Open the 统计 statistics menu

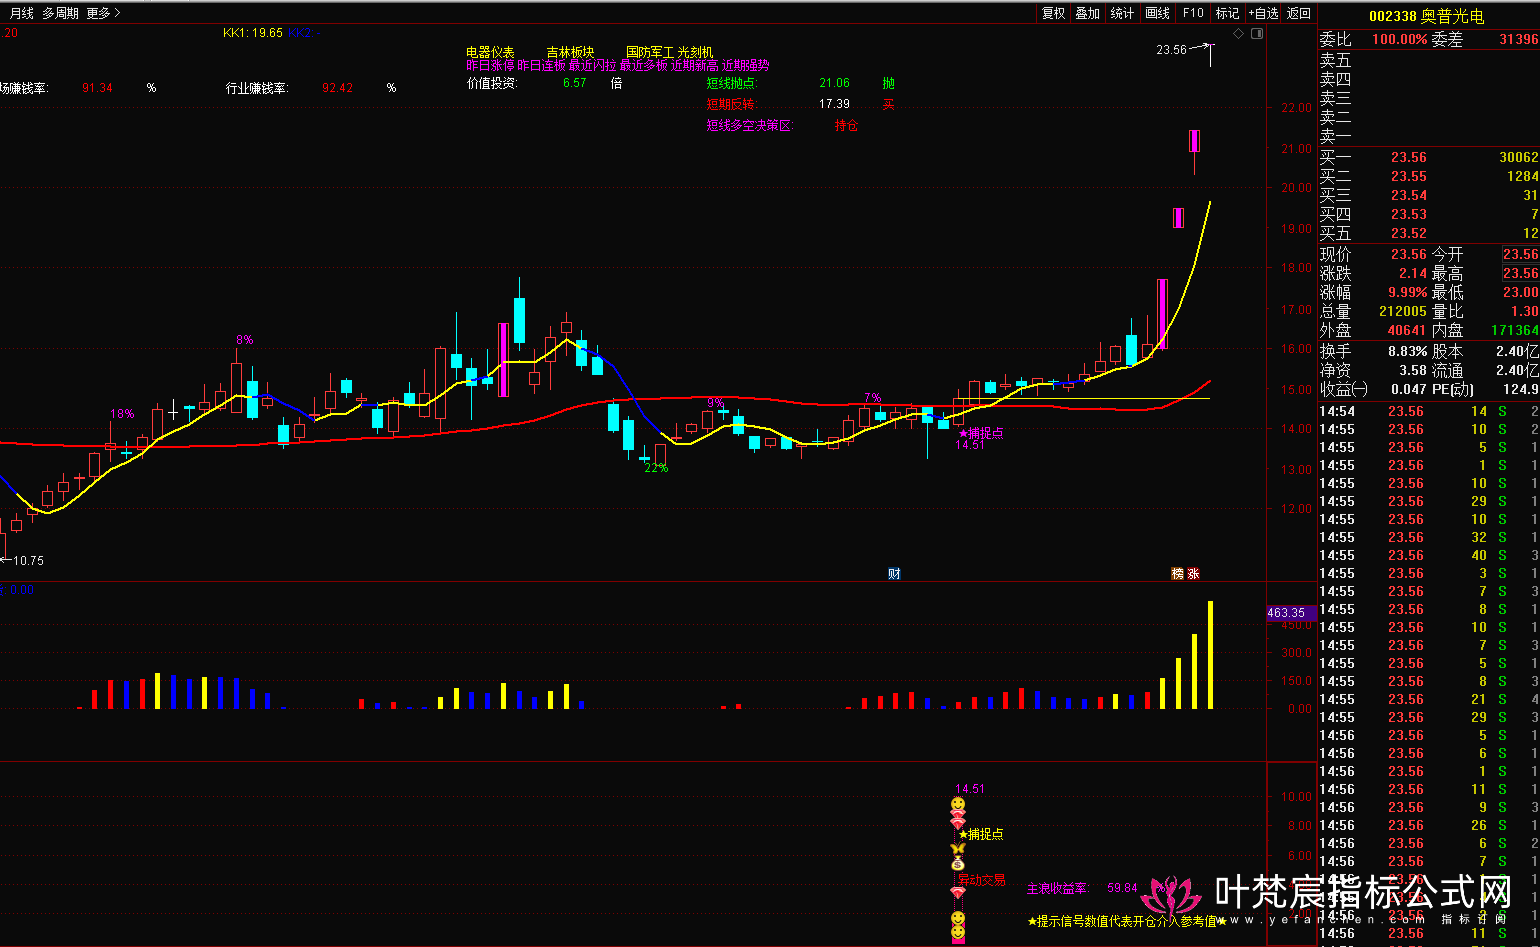(x=1122, y=13)
